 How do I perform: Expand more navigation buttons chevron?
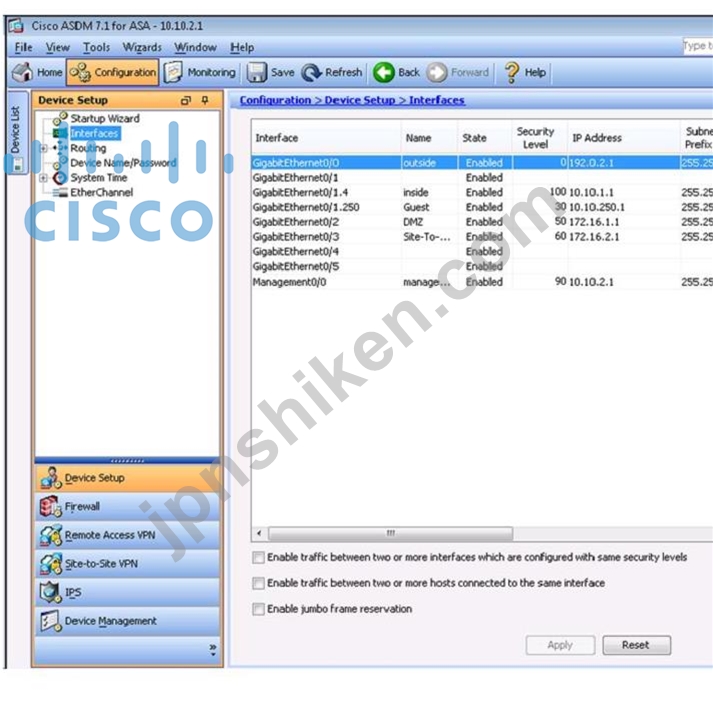click(212, 649)
